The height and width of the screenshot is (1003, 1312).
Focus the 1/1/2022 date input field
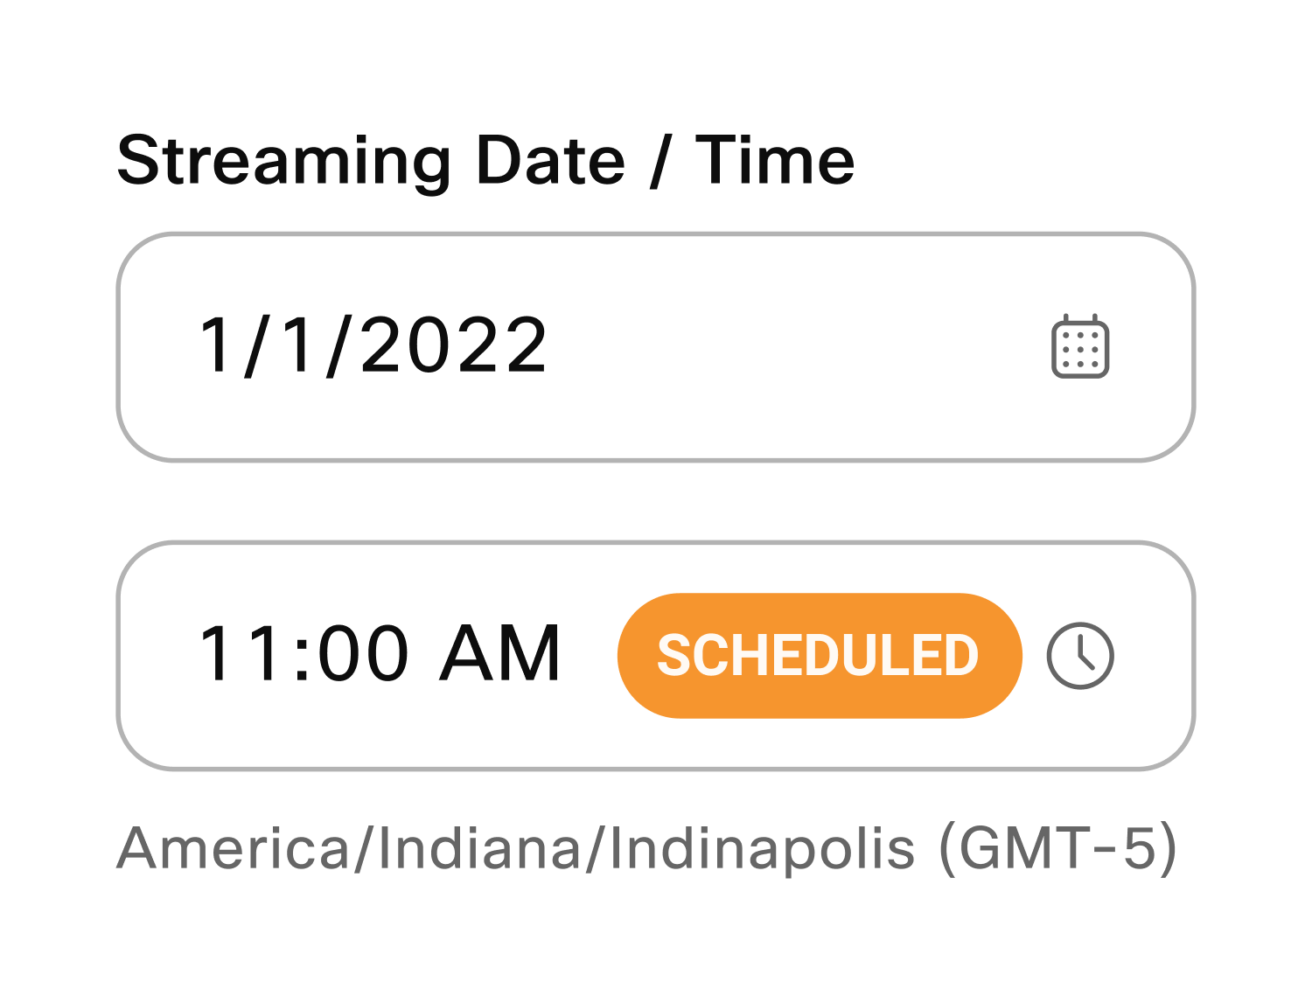pyautogui.click(x=656, y=347)
